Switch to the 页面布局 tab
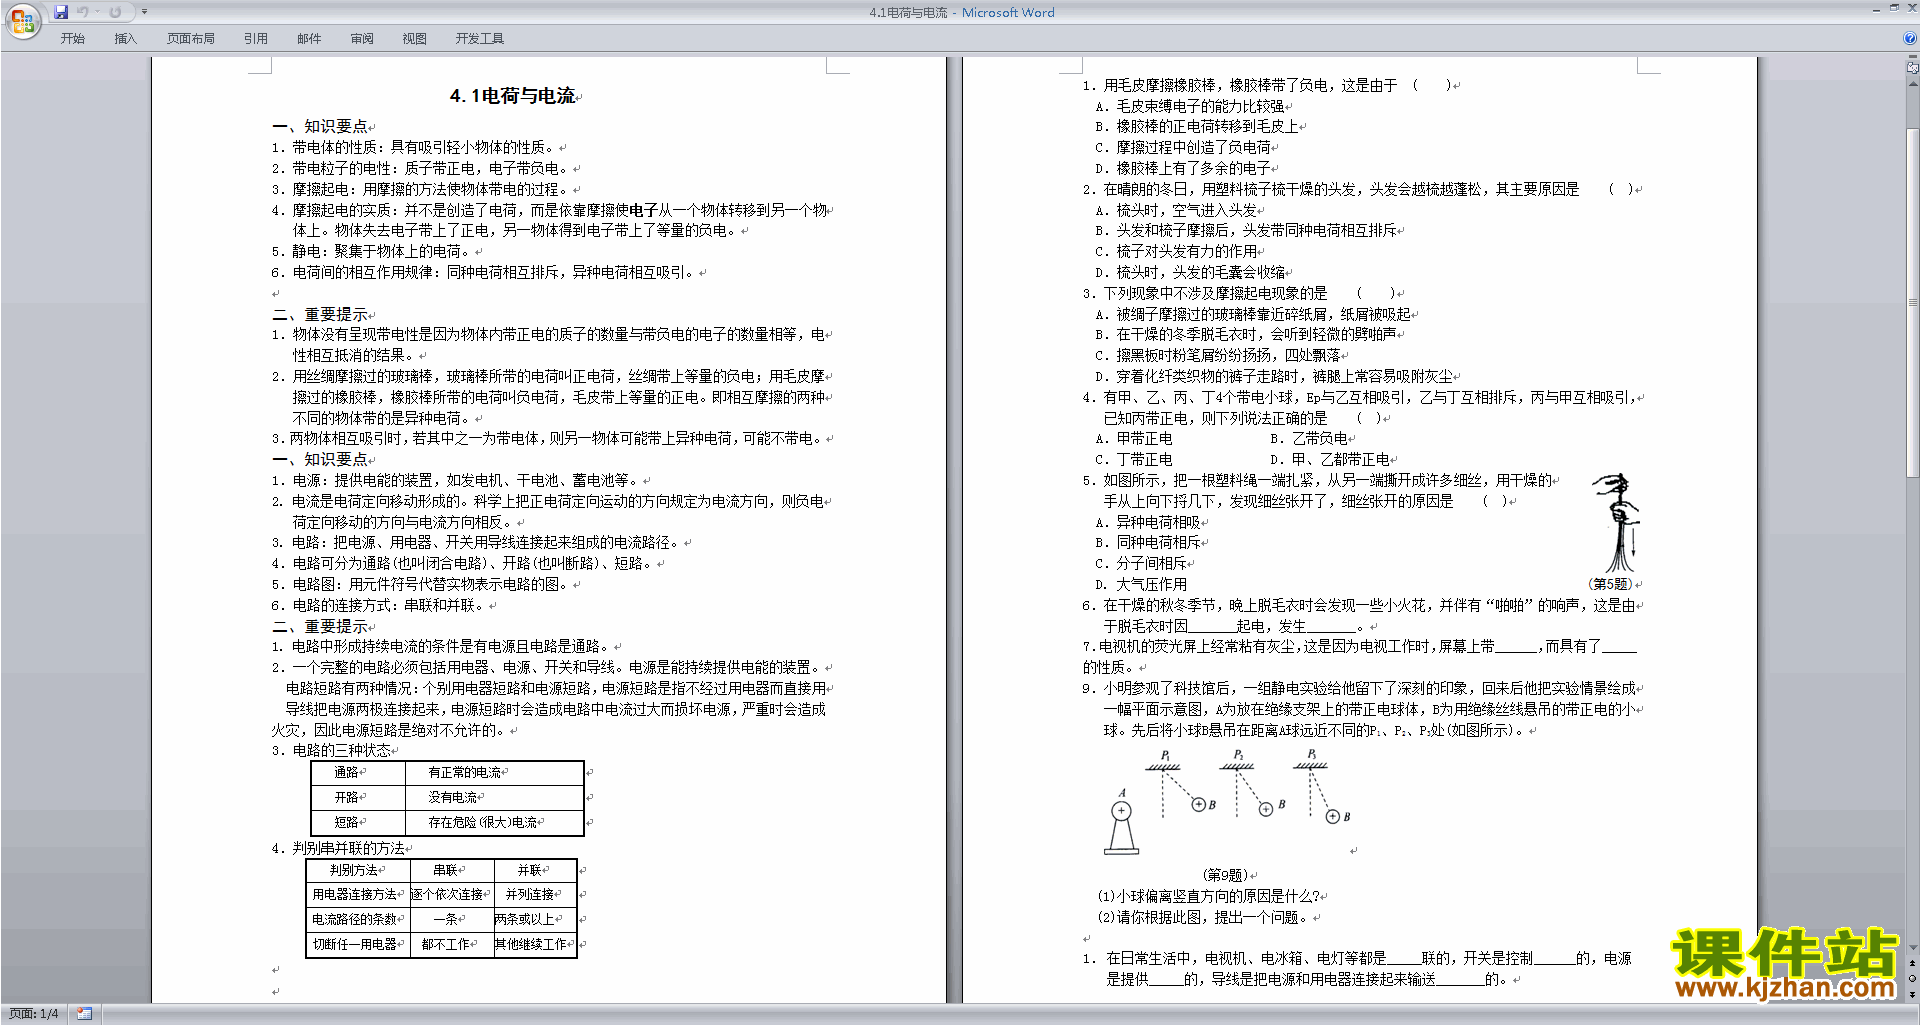 pos(191,39)
